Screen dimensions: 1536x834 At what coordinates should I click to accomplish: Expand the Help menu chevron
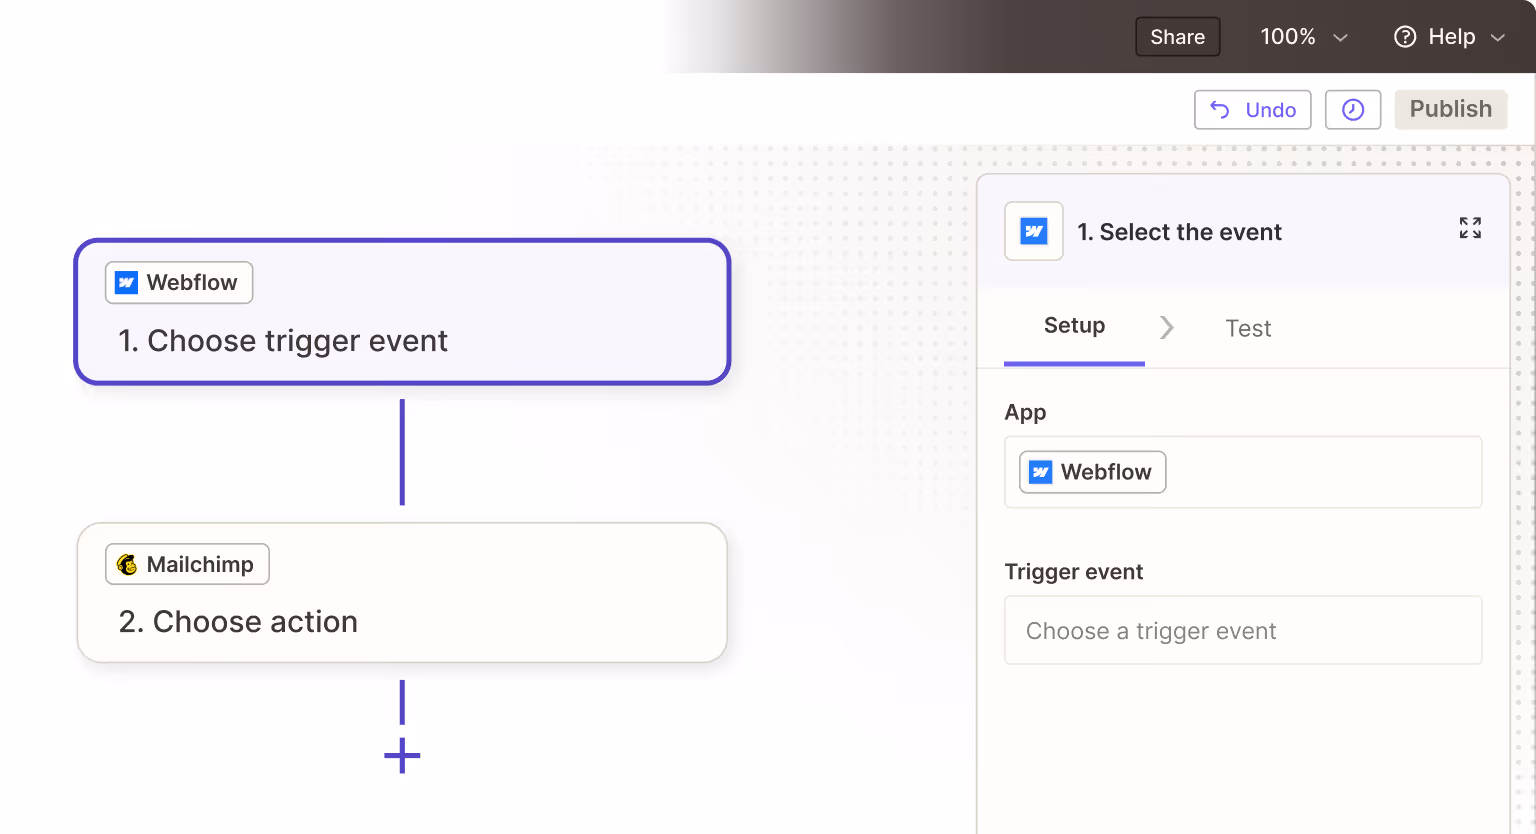1497,37
